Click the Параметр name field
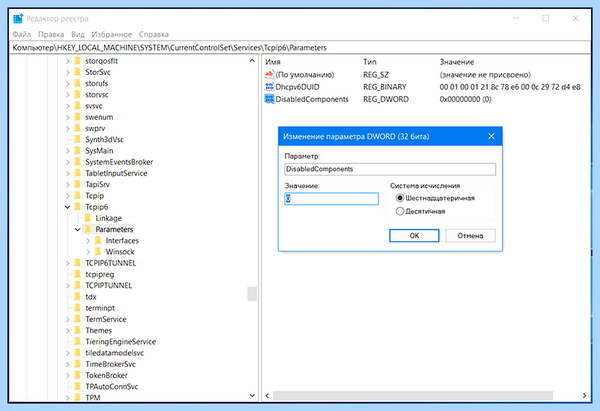 390,169
